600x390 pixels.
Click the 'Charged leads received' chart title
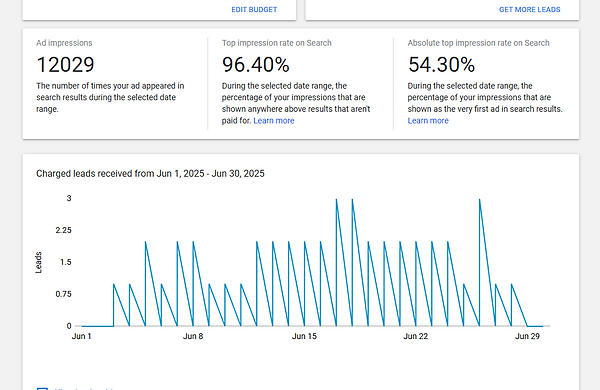(x=150, y=174)
